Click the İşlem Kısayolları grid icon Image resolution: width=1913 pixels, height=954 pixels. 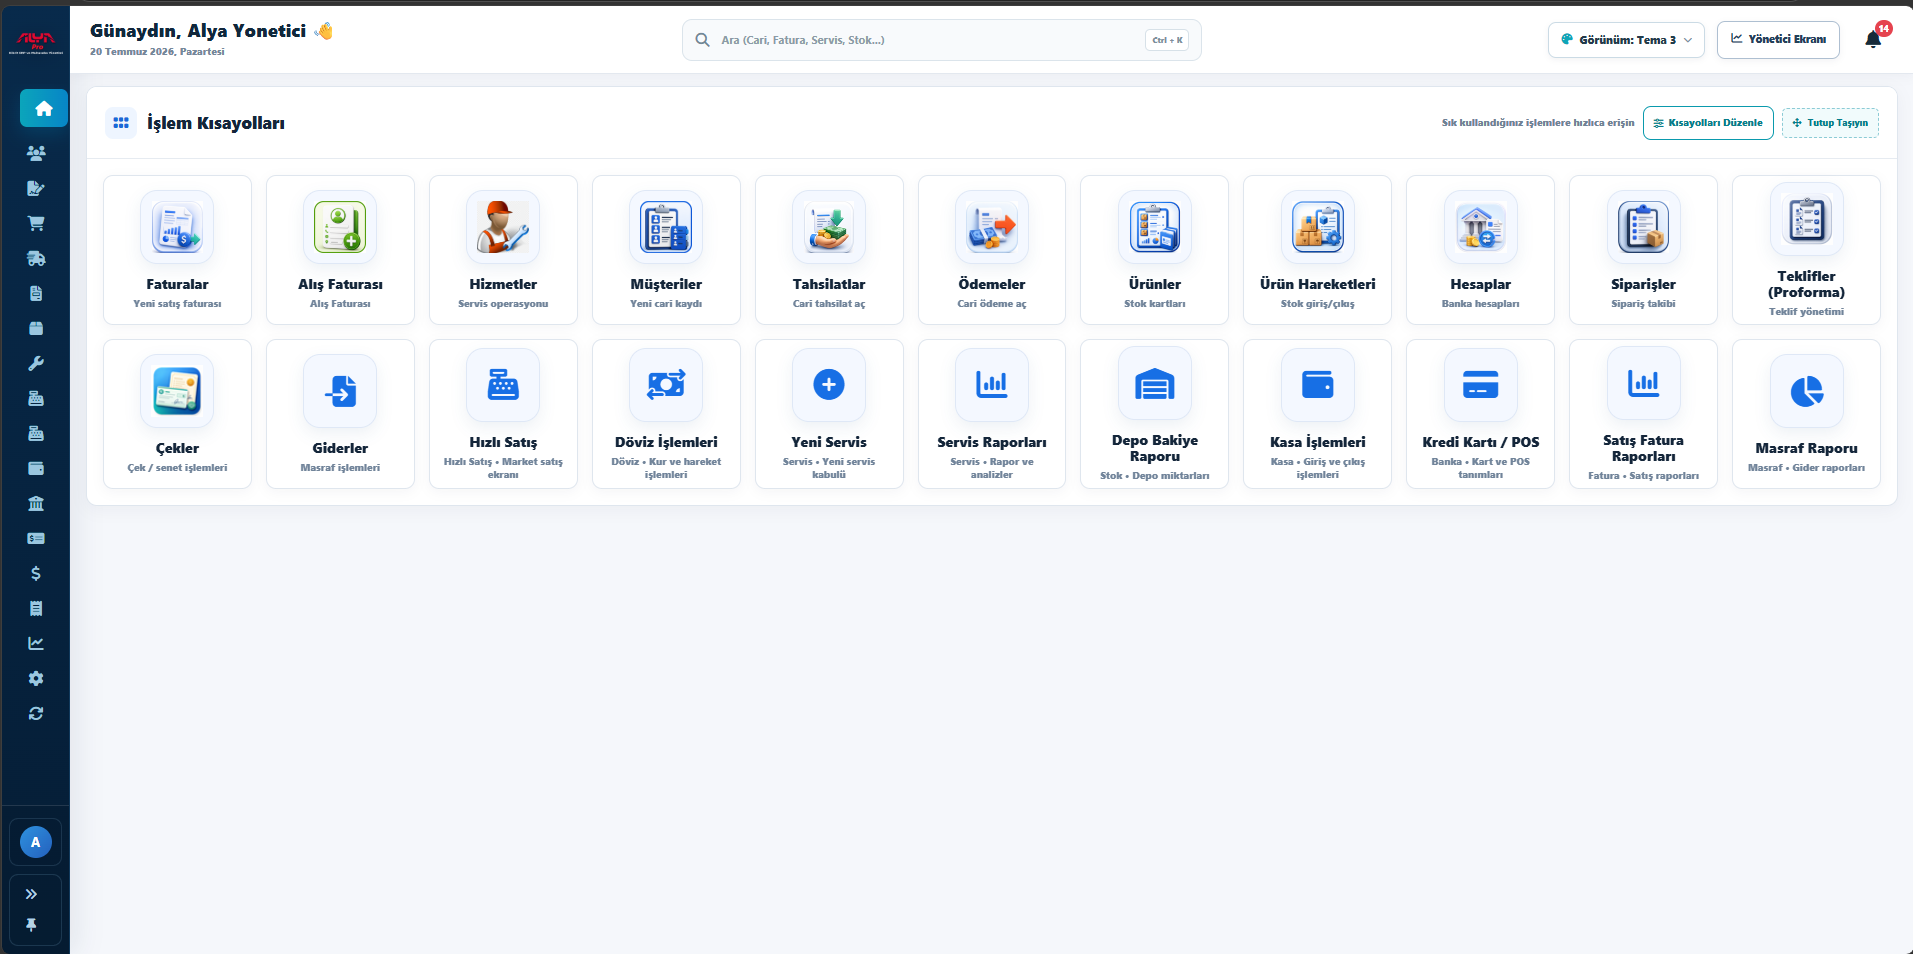121,123
